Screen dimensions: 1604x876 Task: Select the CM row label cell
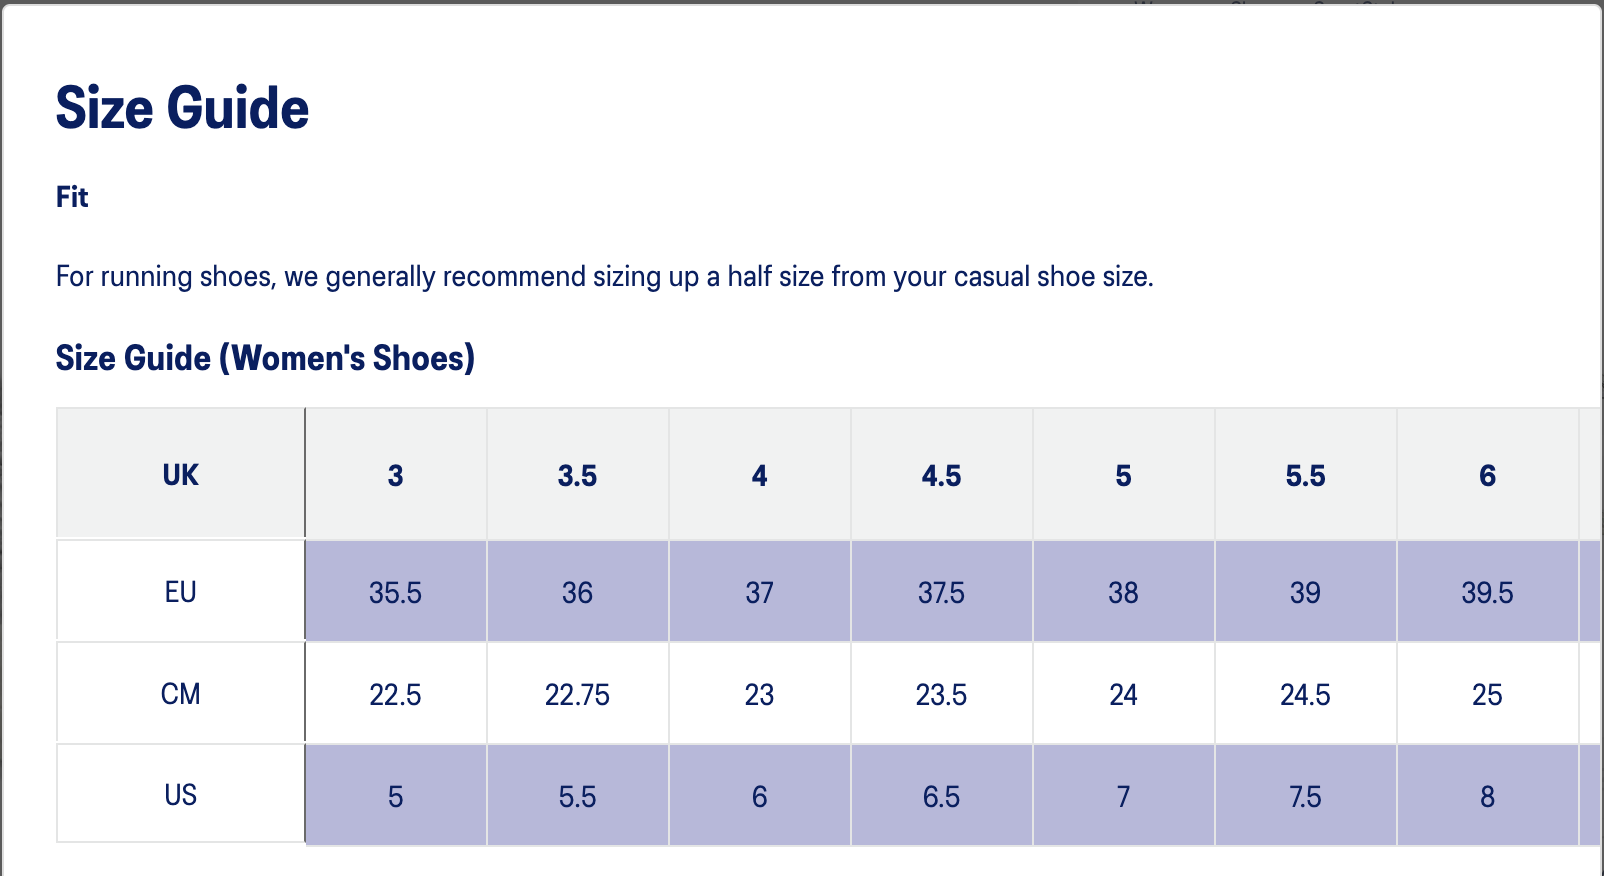coord(181,694)
